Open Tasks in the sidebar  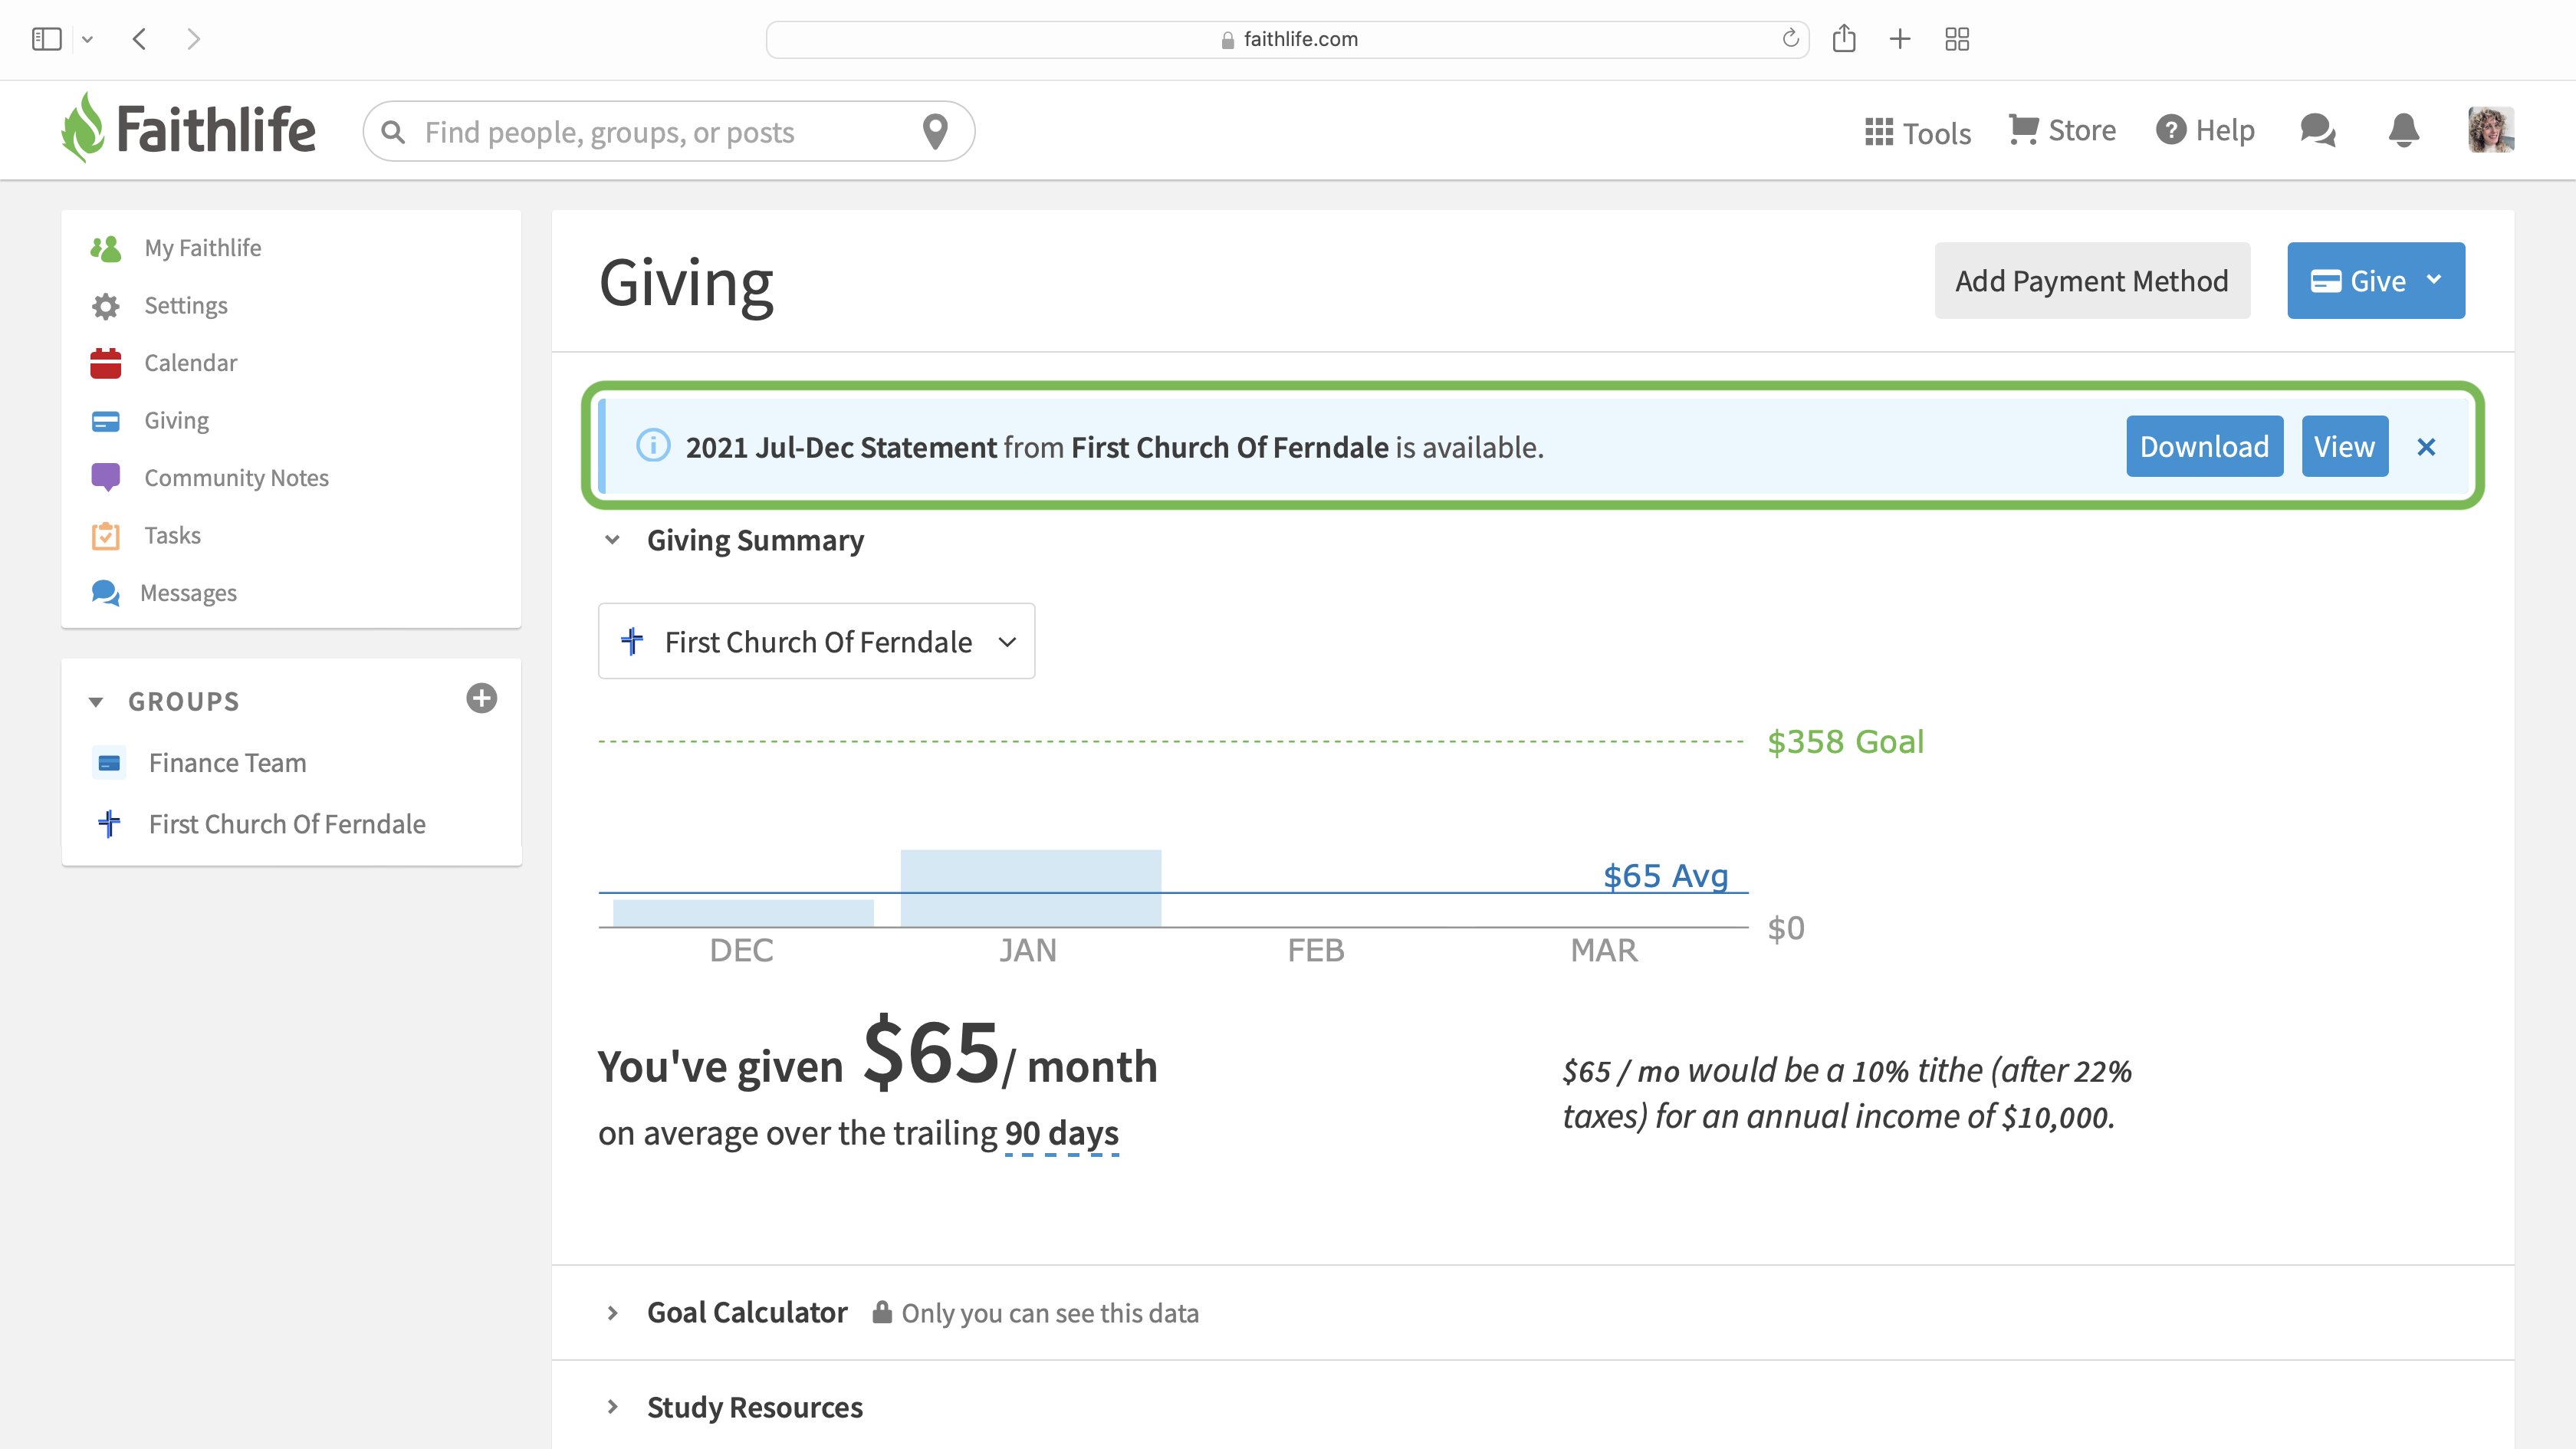click(173, 535)
